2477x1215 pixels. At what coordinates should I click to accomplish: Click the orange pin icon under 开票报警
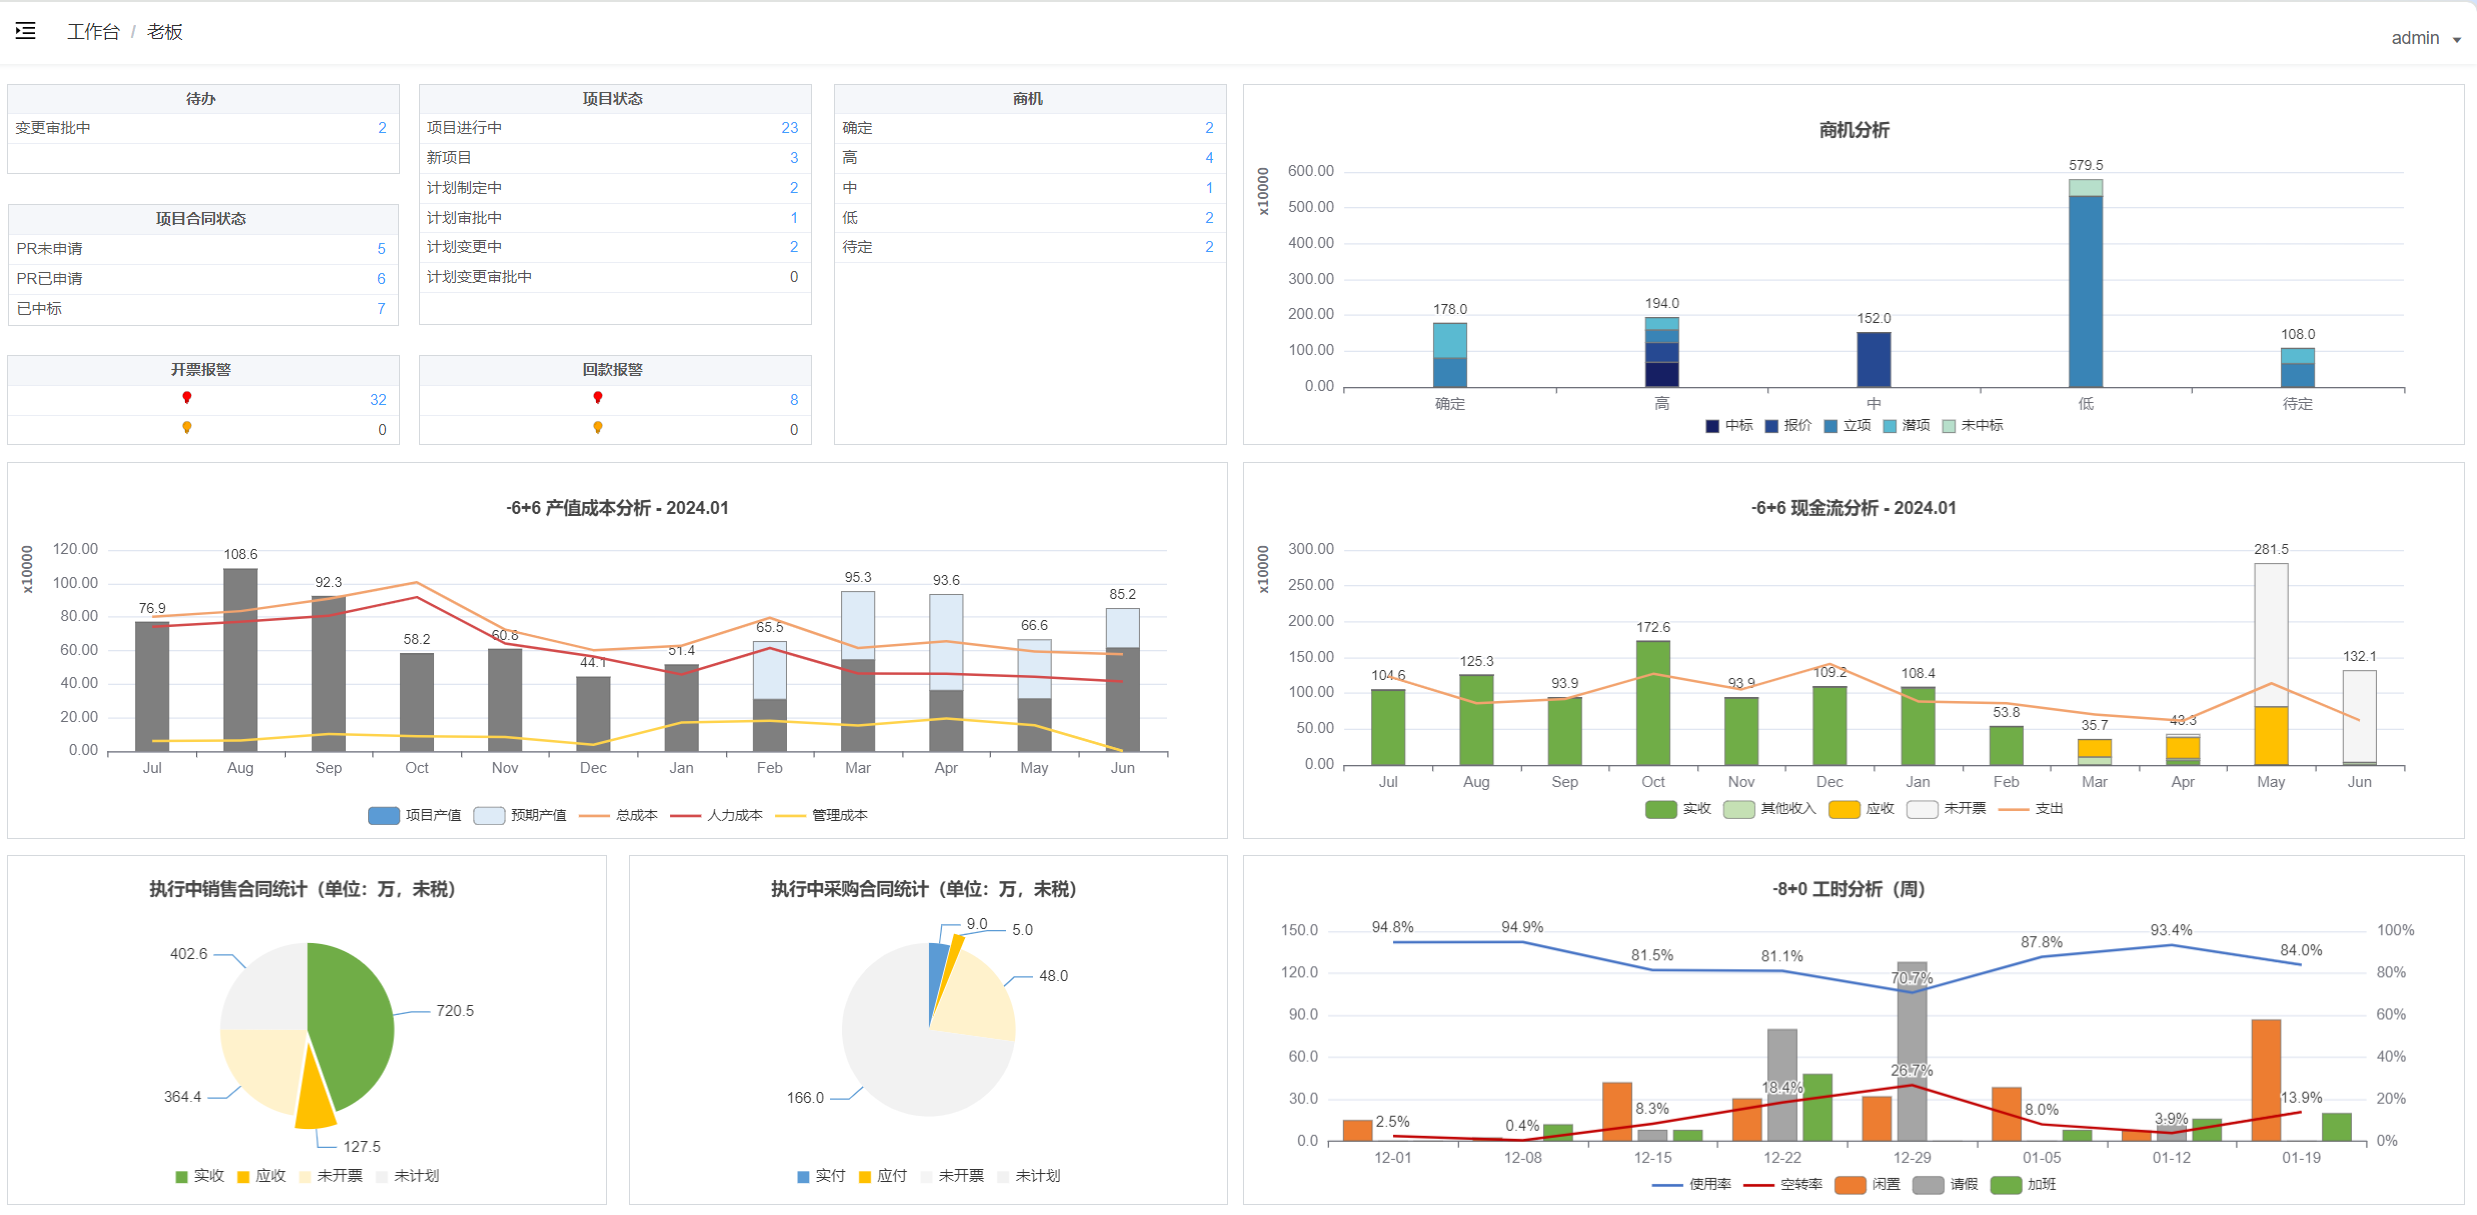click(186, 428)
